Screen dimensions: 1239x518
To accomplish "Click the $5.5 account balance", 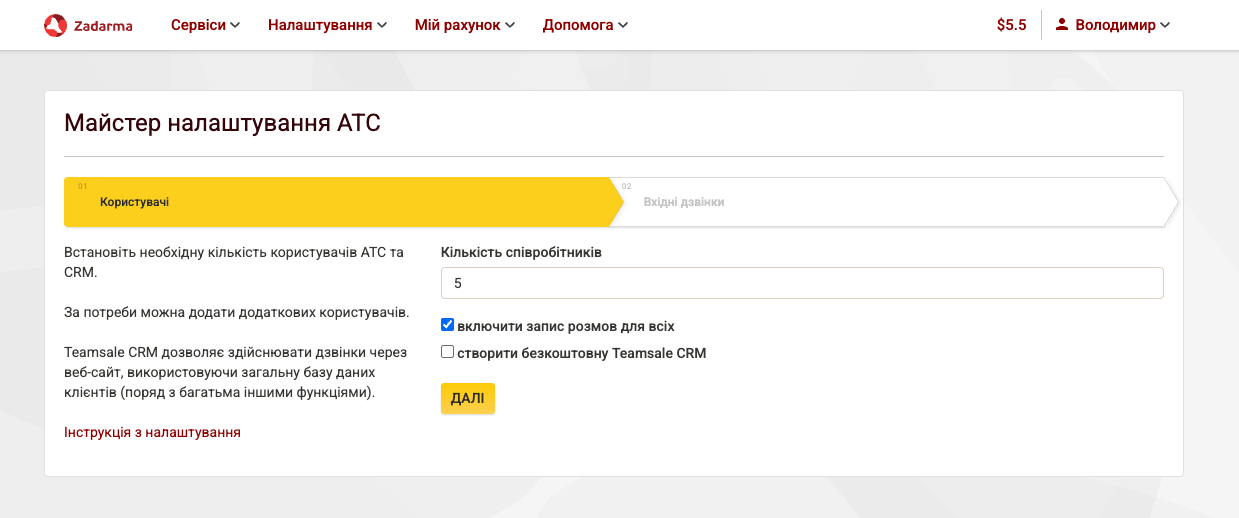I will [1011, 25].
